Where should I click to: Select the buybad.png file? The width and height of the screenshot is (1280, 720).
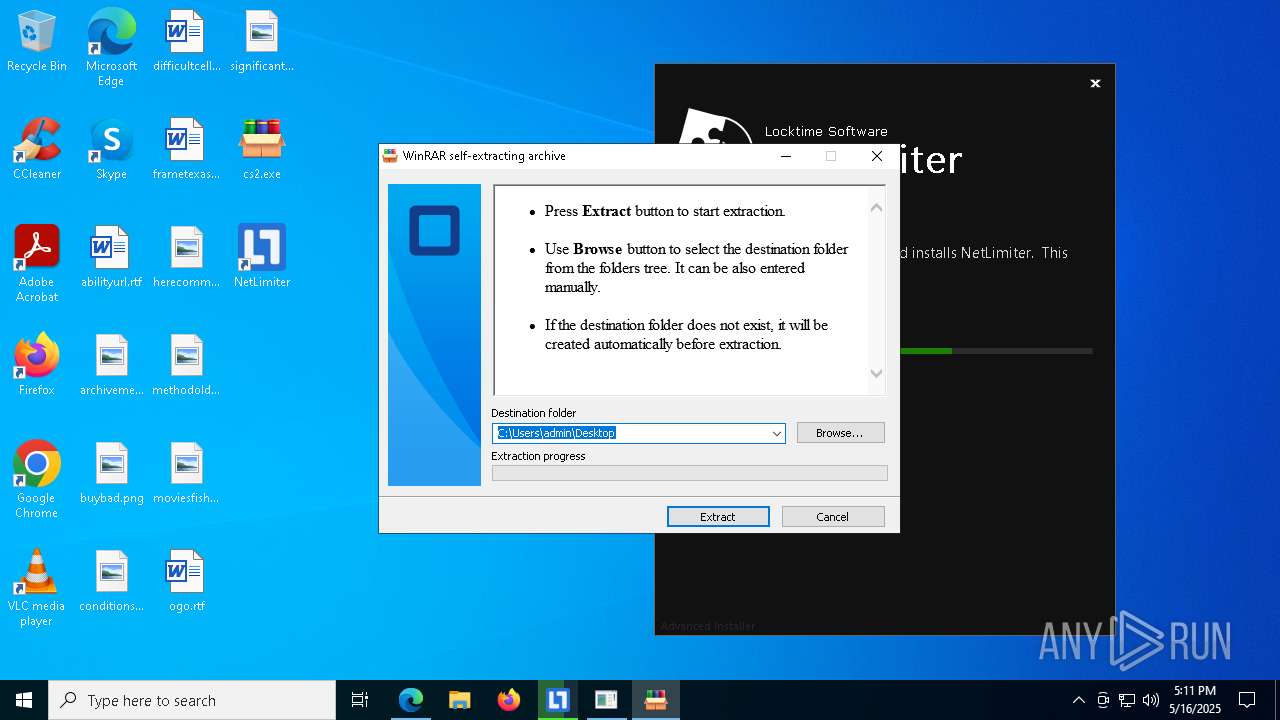pyautogui.click(x=111, y=474)
